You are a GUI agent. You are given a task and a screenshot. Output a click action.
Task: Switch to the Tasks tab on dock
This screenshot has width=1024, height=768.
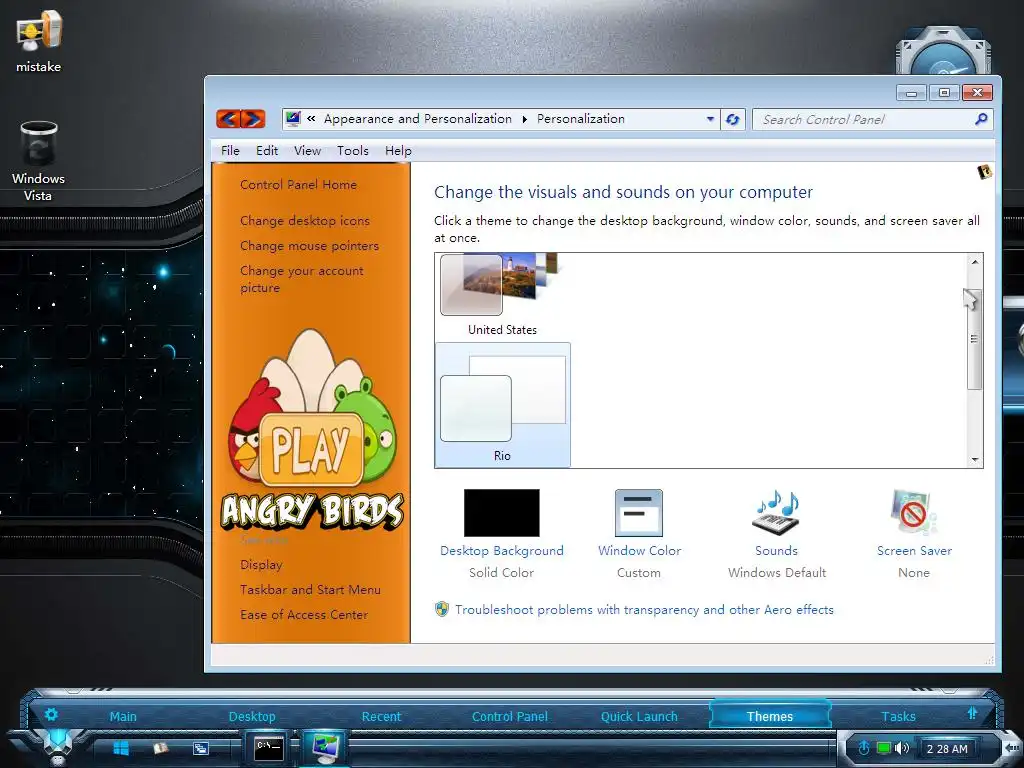899,716
